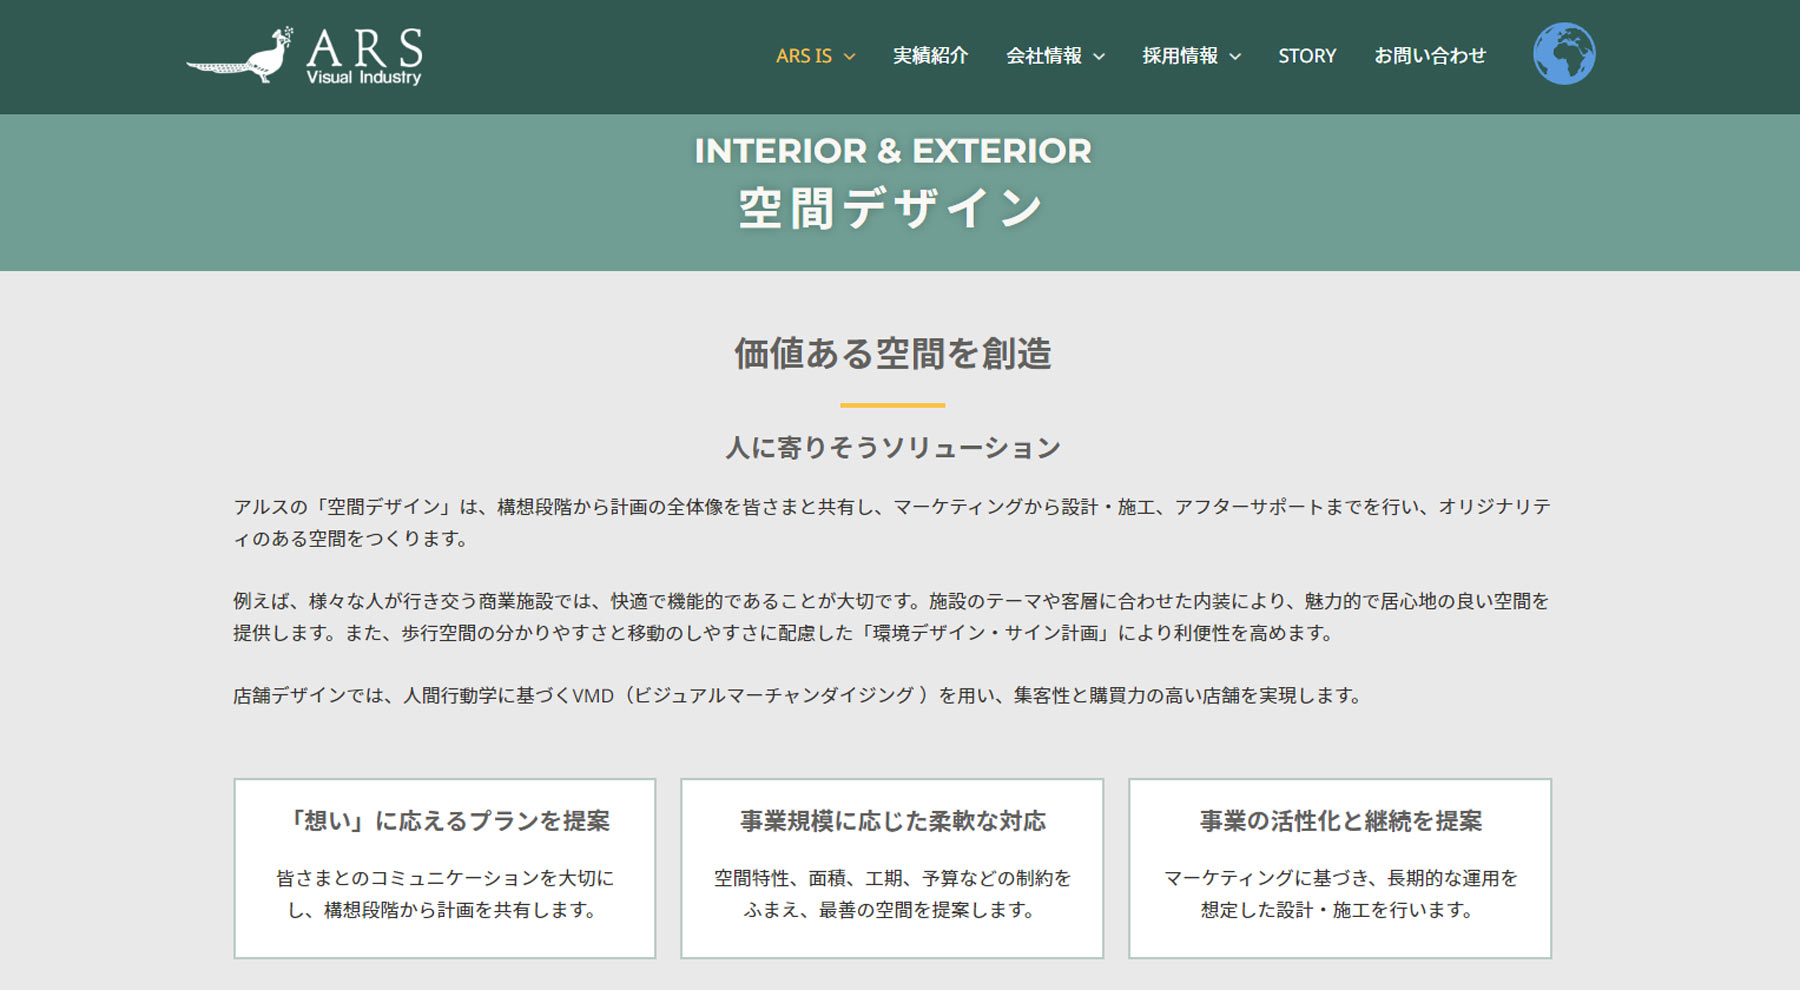The width and height of the screenshot is (1800, 990).
Task: Open the globe language selector icon
Action: click(x=1564, y=54)
